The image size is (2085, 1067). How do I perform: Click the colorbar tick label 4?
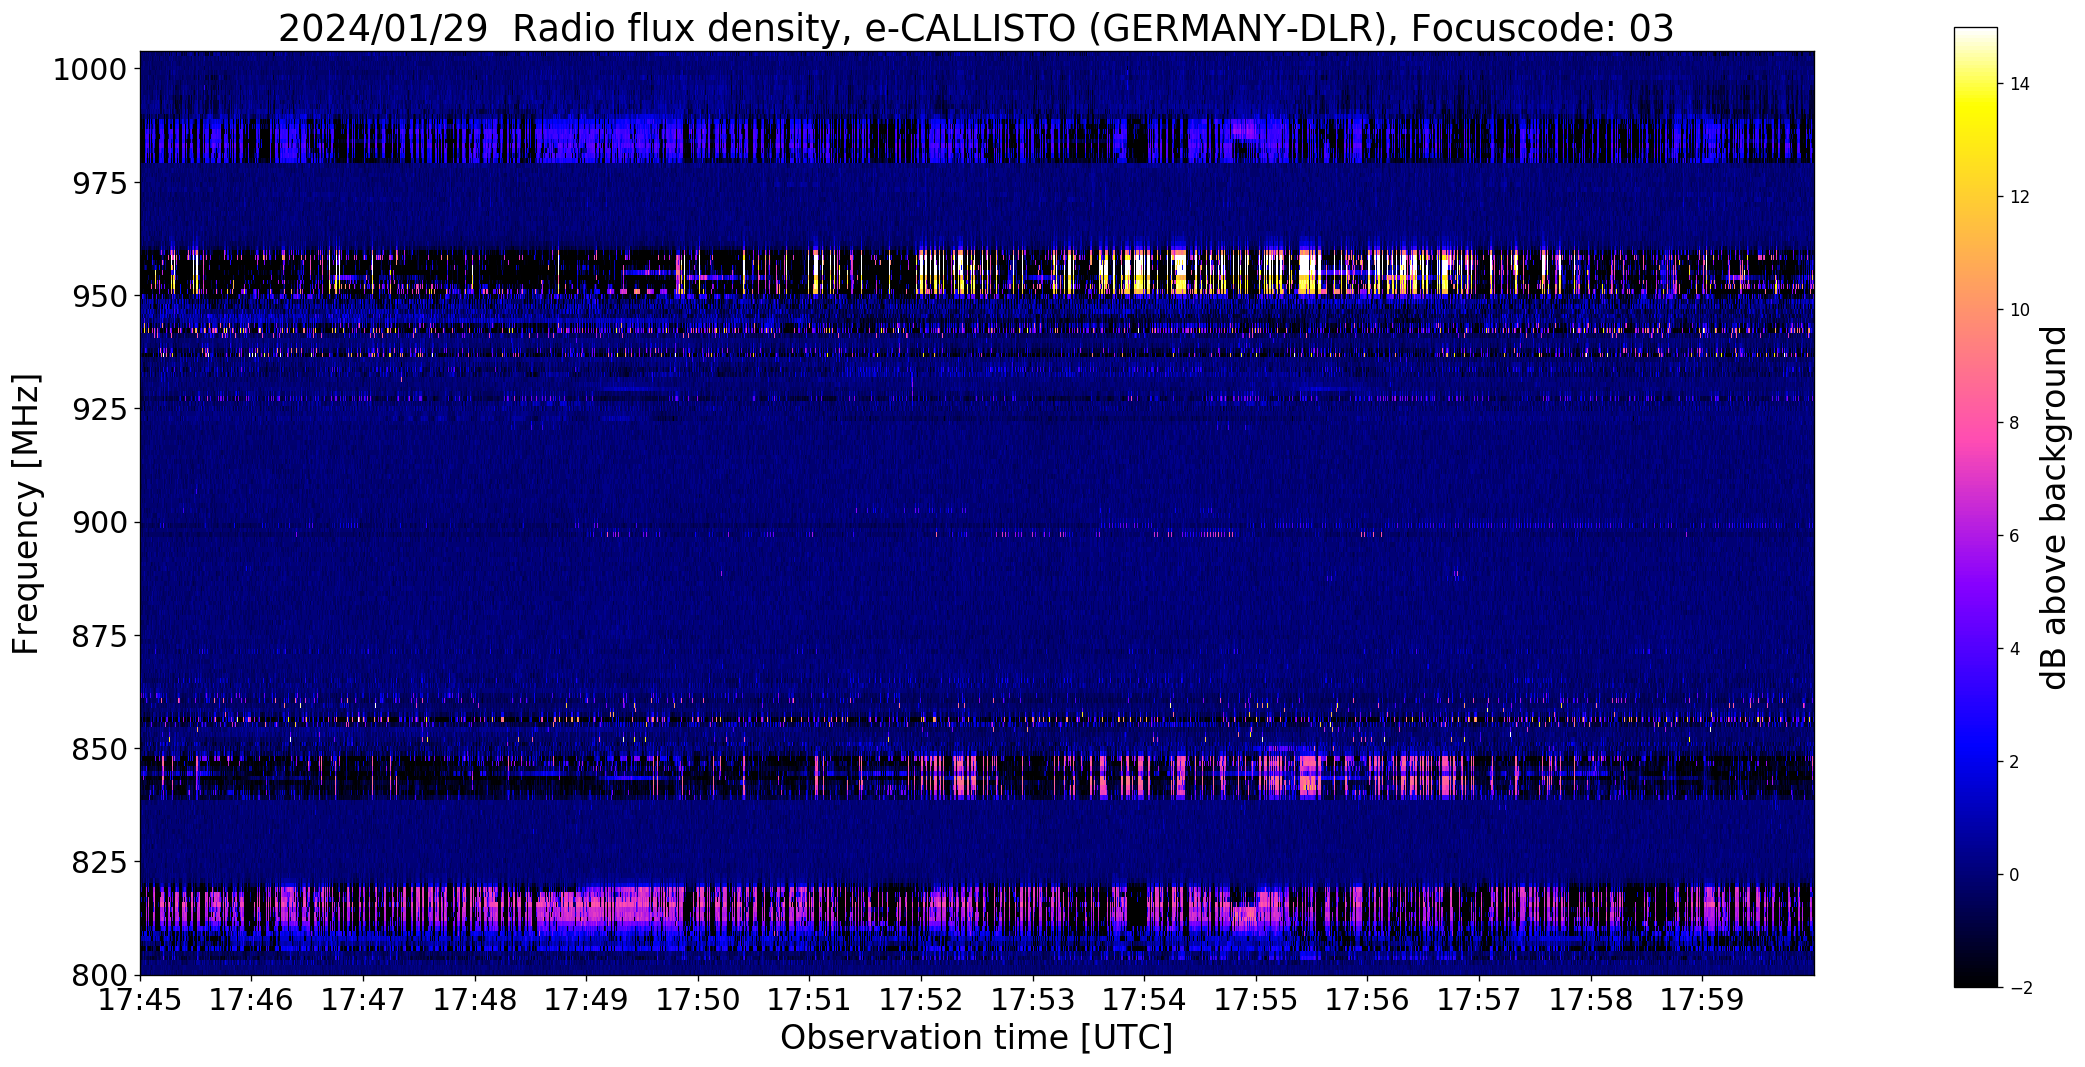pyautogui.click(x=2014, y=649)
